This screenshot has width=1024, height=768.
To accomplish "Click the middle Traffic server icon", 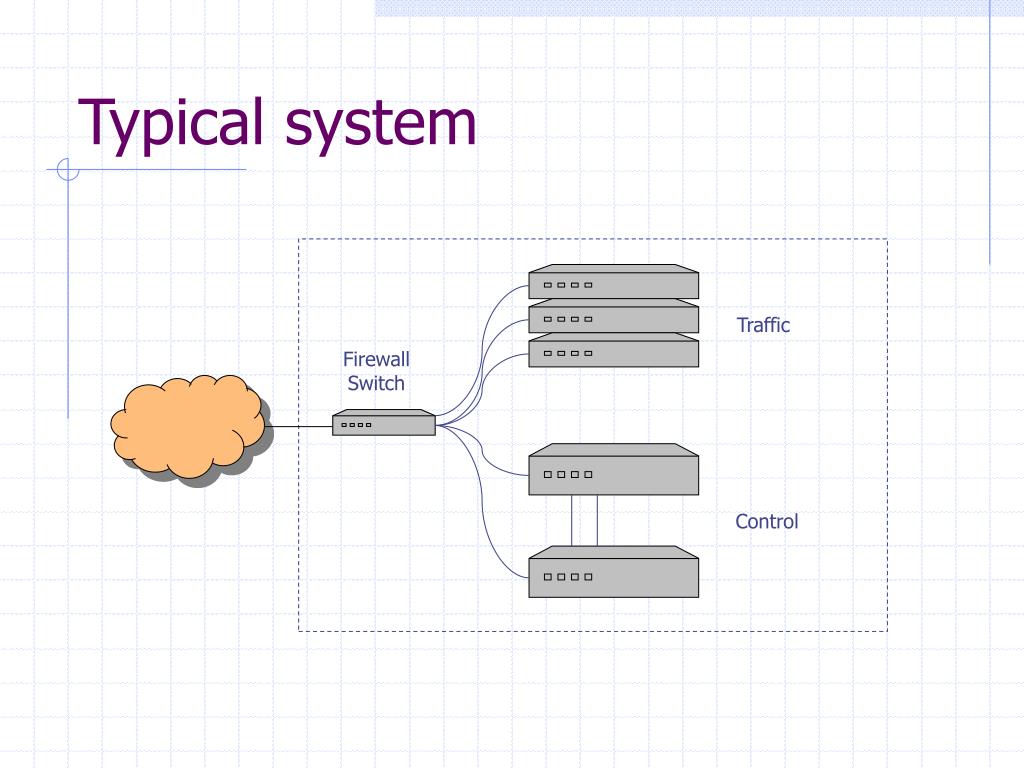I will 613,317.
